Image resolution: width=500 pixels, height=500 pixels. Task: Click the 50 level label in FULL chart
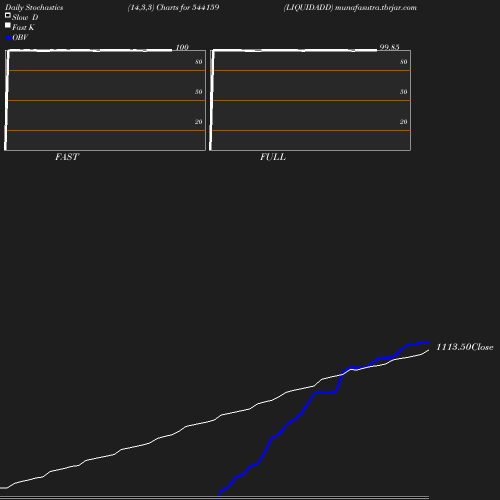point(404,92)
